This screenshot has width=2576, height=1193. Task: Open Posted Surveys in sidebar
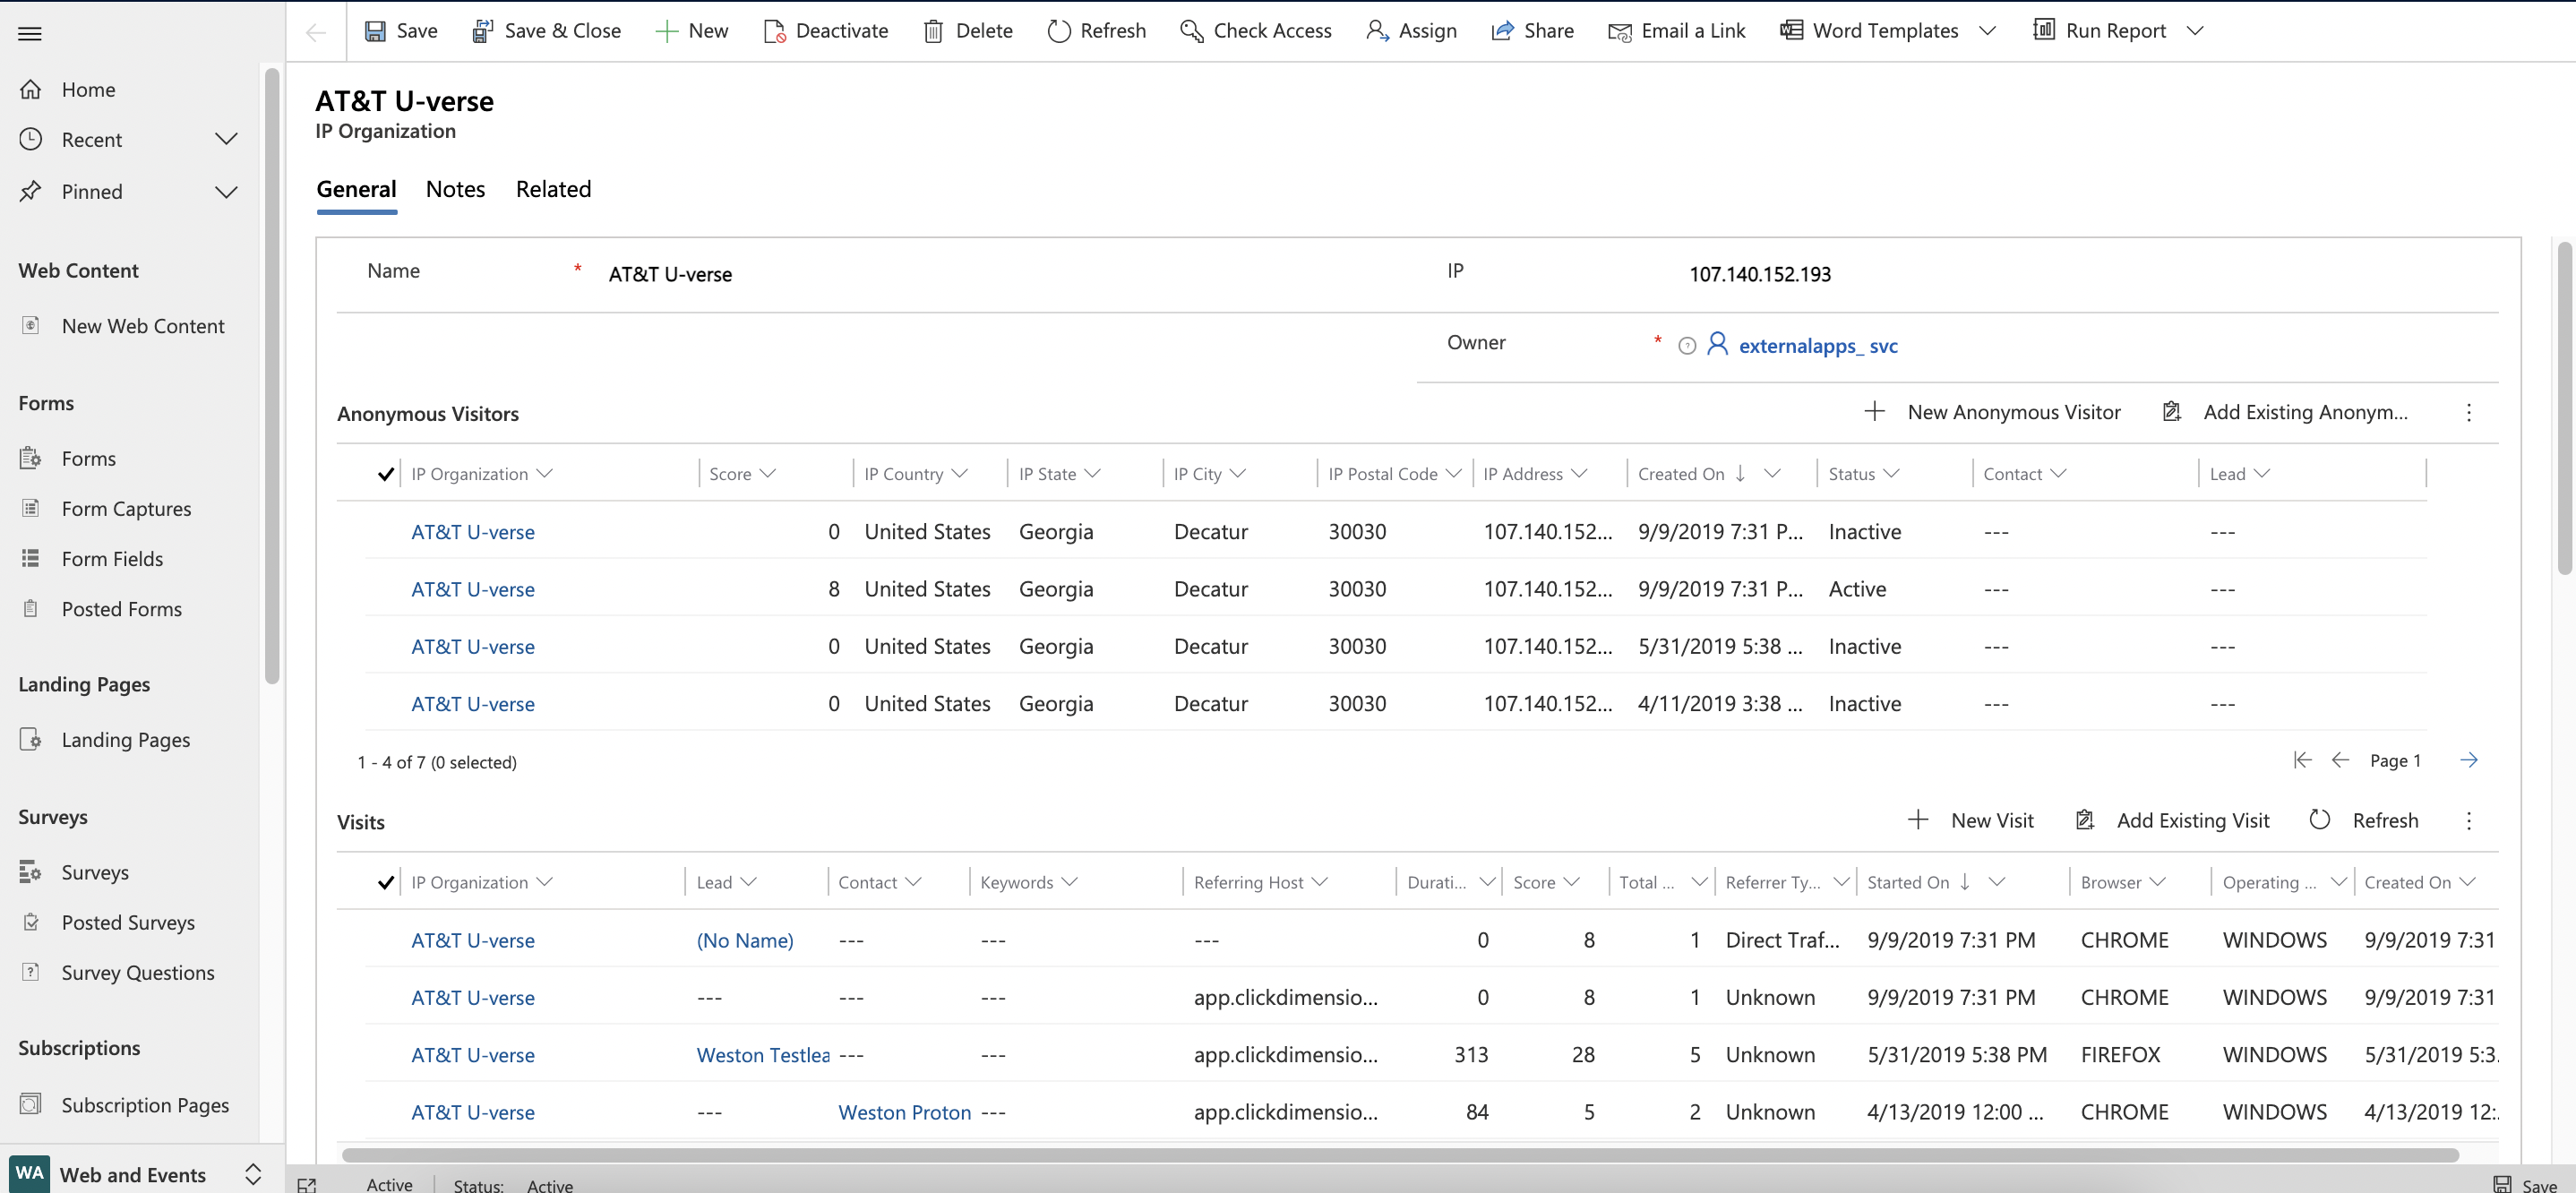pyautogui.click(x=128, y=922)
